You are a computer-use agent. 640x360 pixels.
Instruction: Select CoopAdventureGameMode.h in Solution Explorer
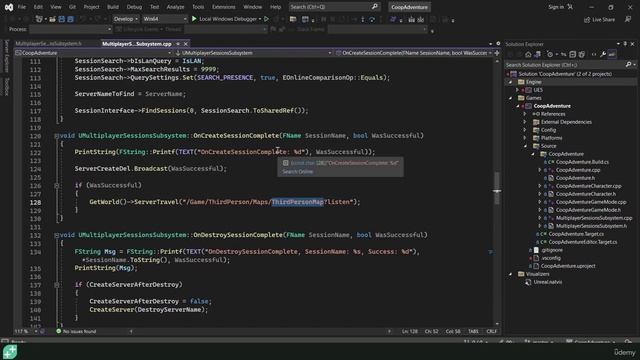tap(588, 210)
